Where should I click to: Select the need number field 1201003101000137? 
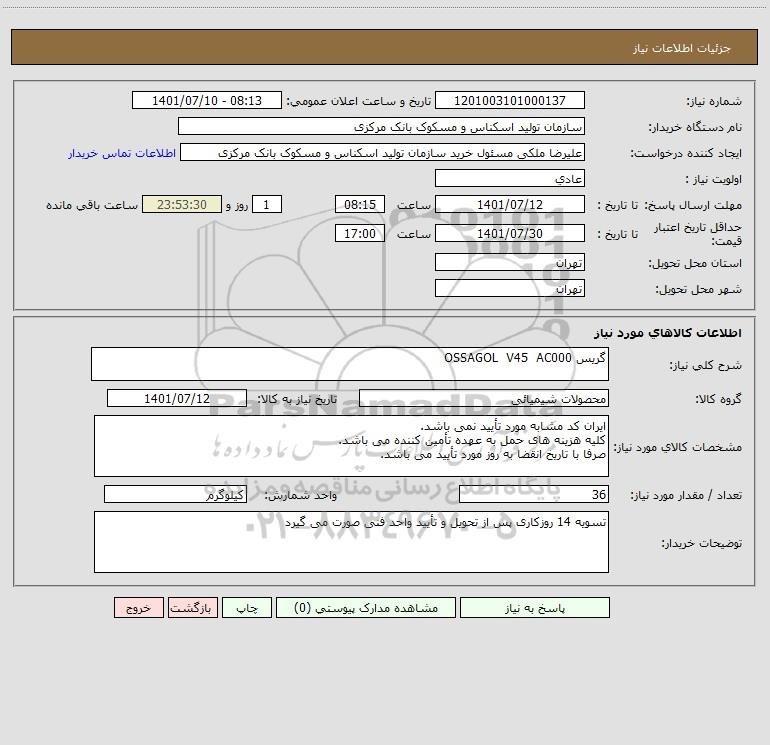pos(510,100)
